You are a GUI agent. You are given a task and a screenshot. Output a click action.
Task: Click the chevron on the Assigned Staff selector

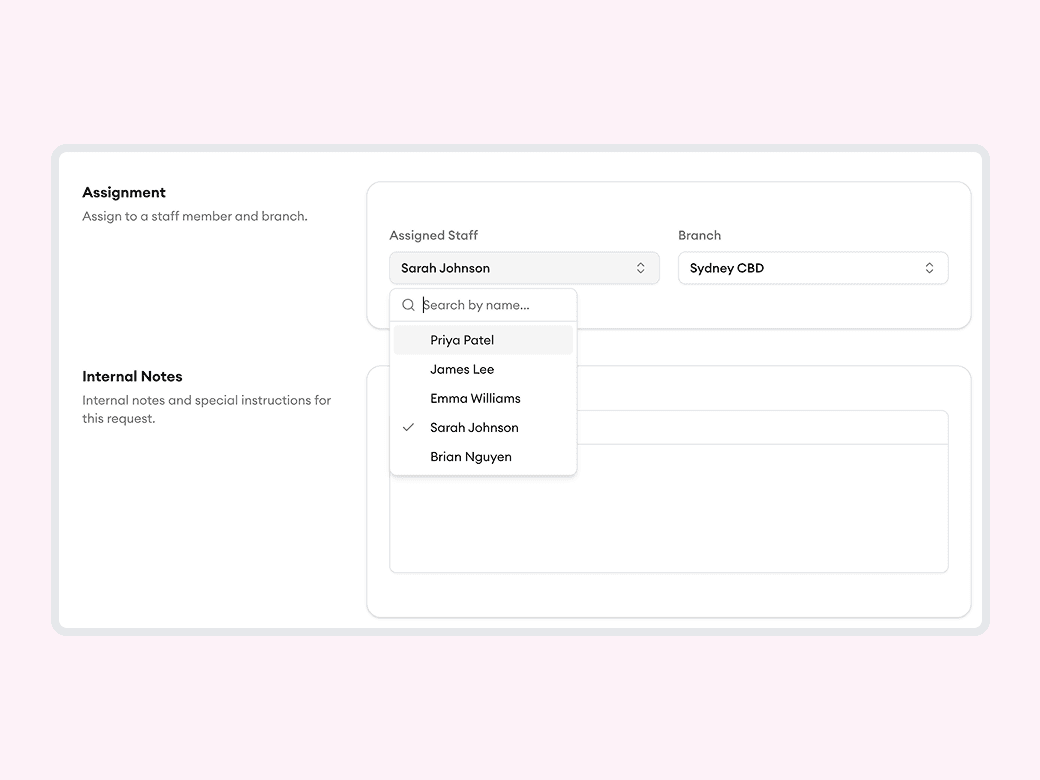point(641,267)
